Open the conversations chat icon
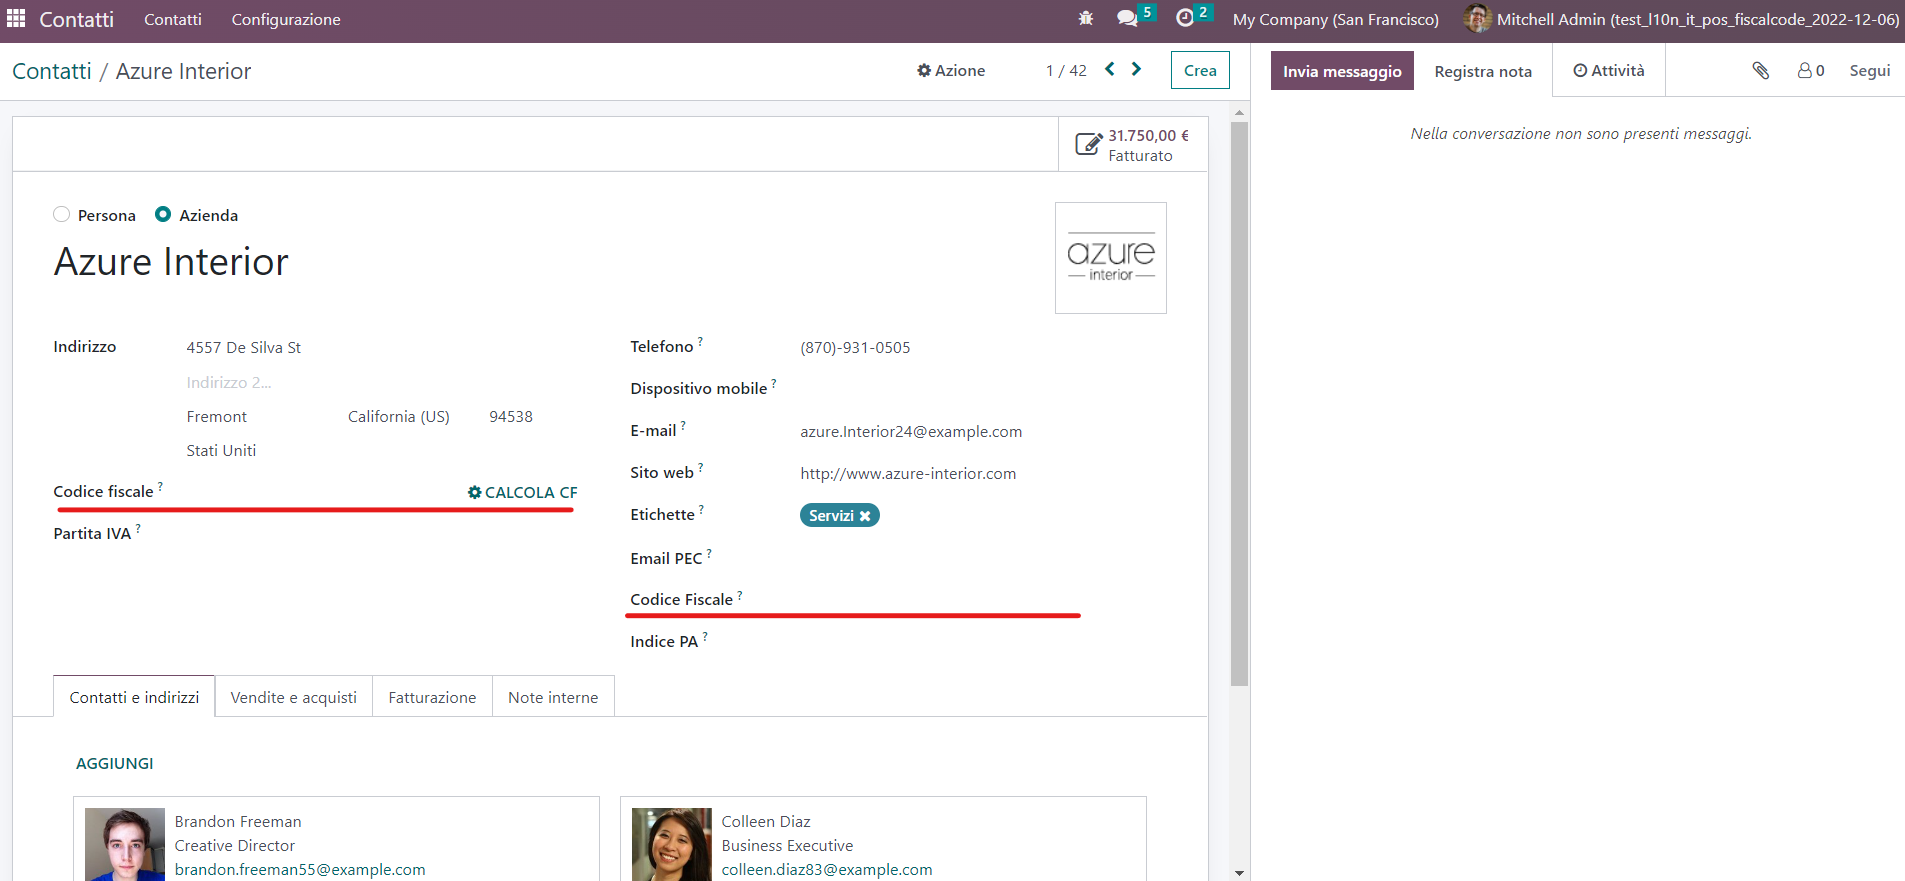 click(1127, 18)
